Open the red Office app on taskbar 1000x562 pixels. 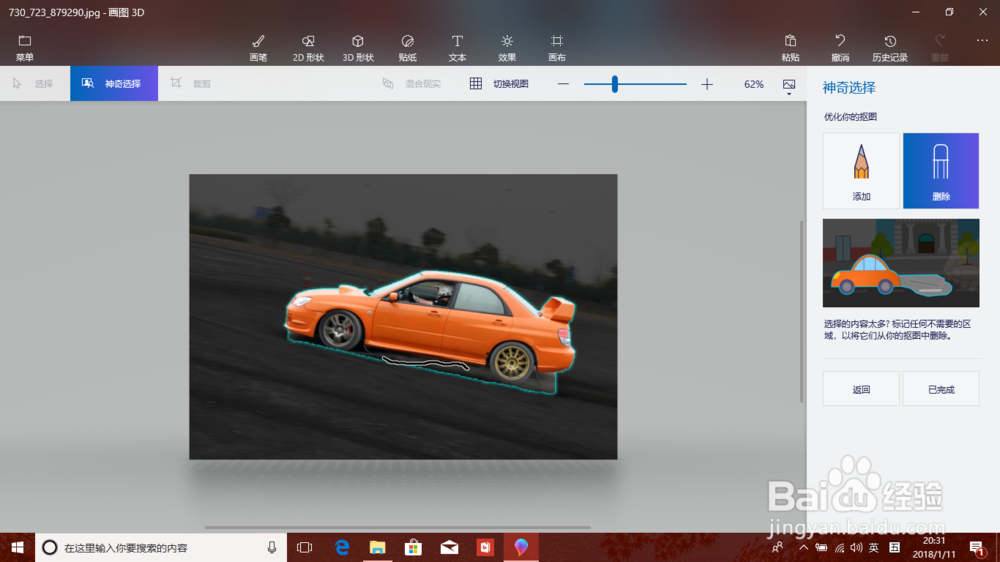(x=485, y=547)
